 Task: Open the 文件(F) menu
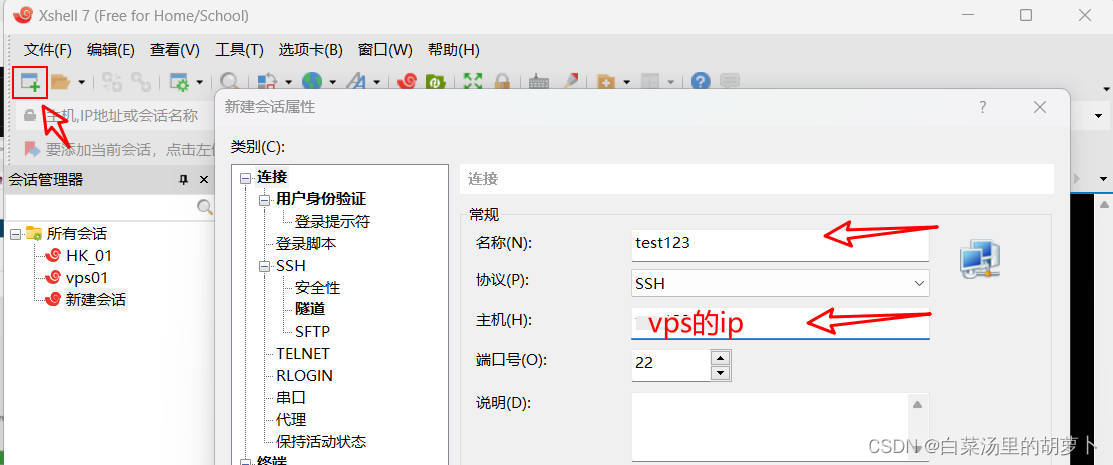click(x=48, y=50)
